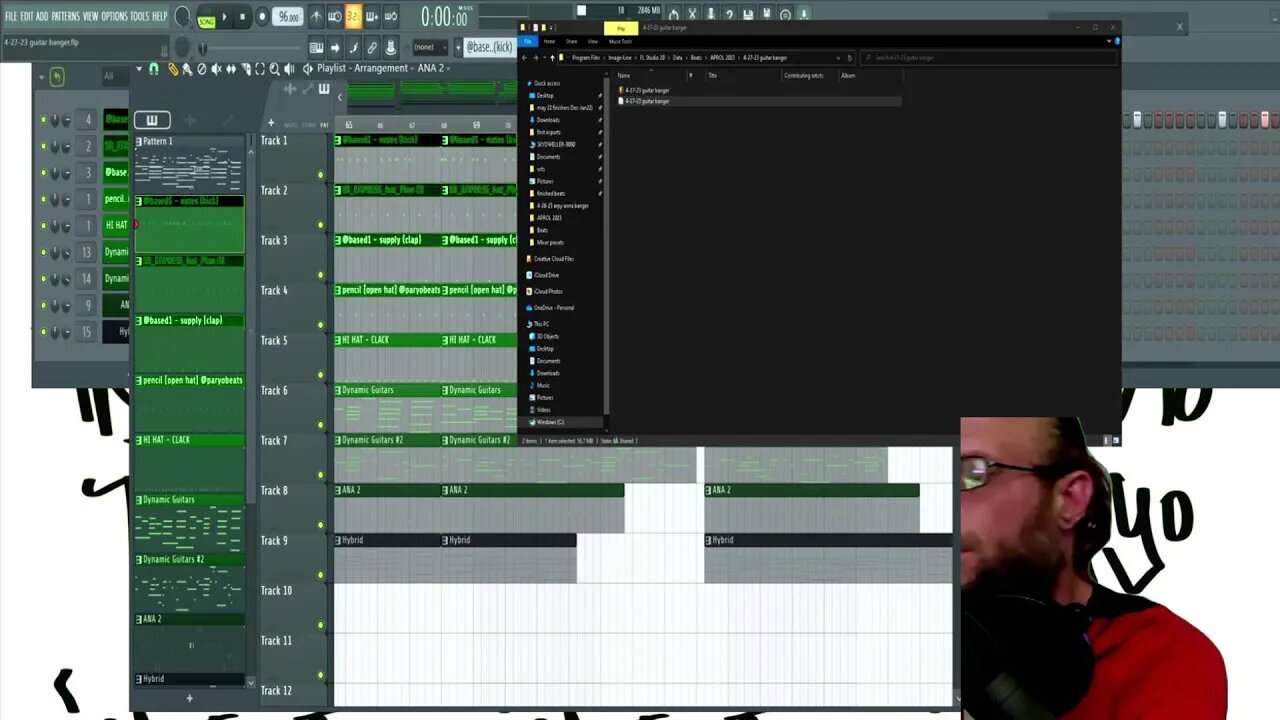Open File tab in Explorer window
1280x720 pixels.
[x=529, y=41]
